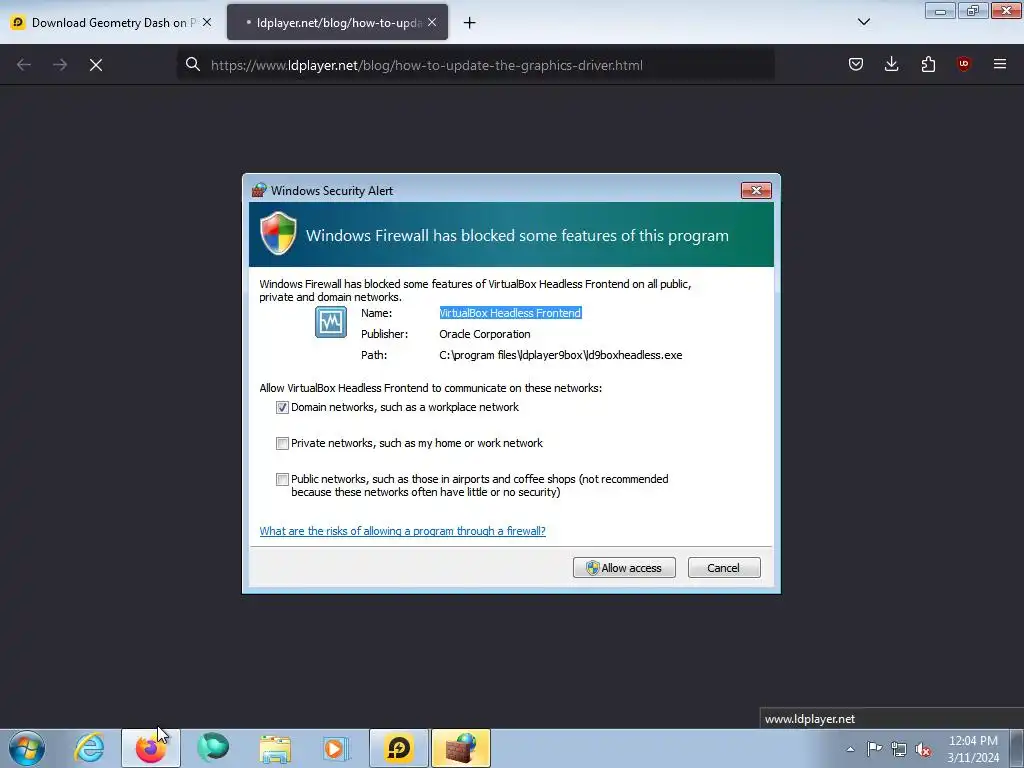Viewport: 1024px width, 768px height.
Task: Click the Path text ld9boxheadless.exe
Action: pyautogui.click(x=560, y=355)
